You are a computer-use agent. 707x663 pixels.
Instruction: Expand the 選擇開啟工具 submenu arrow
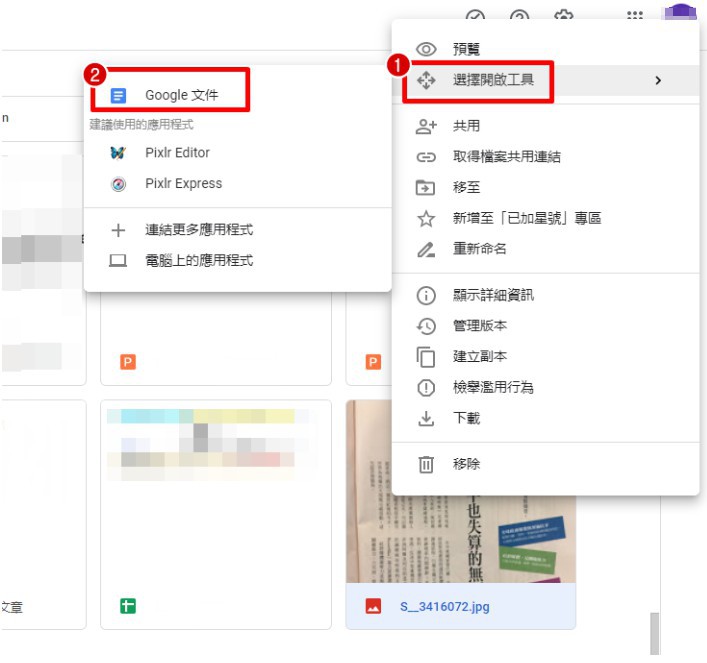657,80
